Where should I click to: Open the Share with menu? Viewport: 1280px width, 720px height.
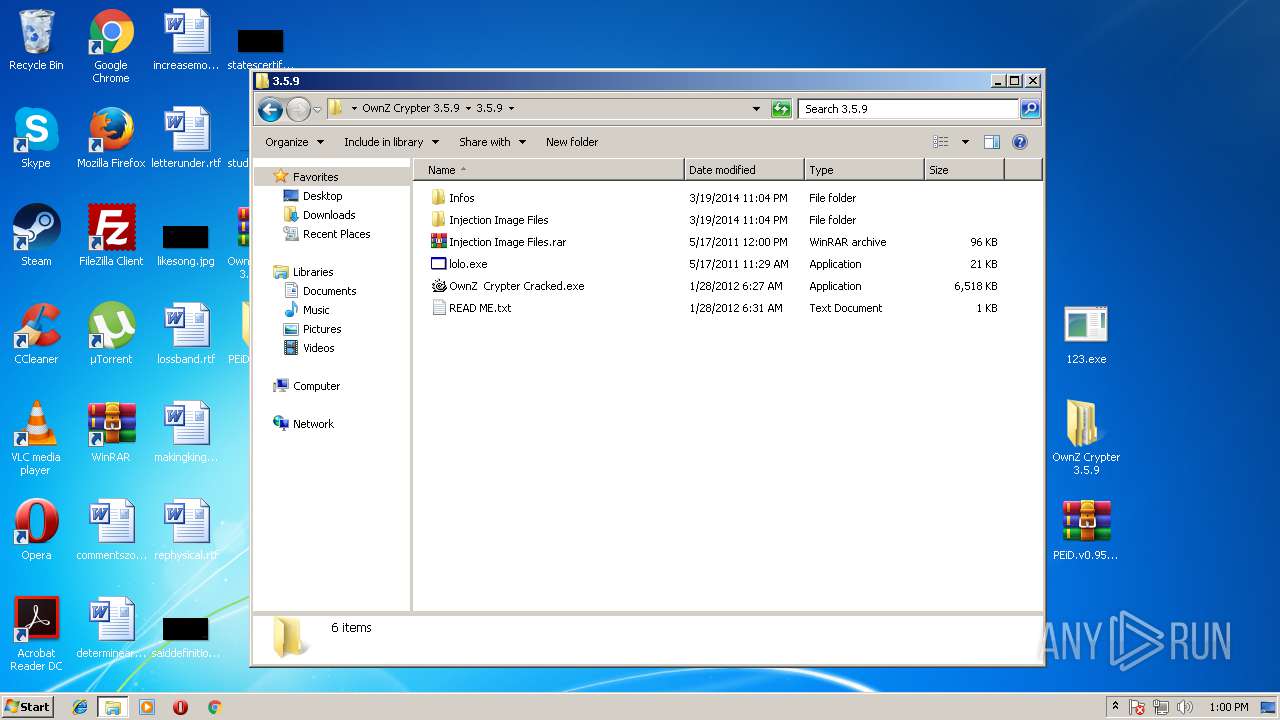tap(492, 142)
